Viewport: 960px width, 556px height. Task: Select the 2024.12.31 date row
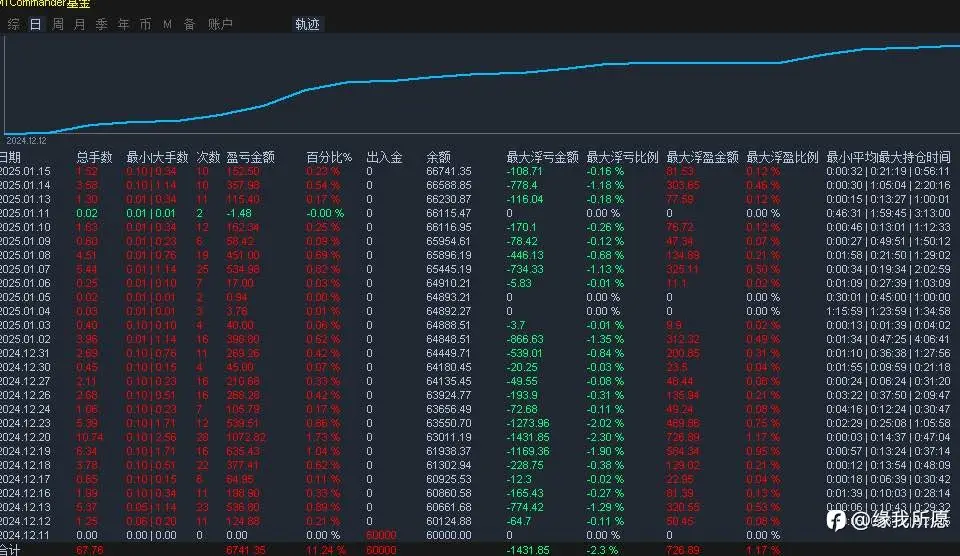(25, 353)
